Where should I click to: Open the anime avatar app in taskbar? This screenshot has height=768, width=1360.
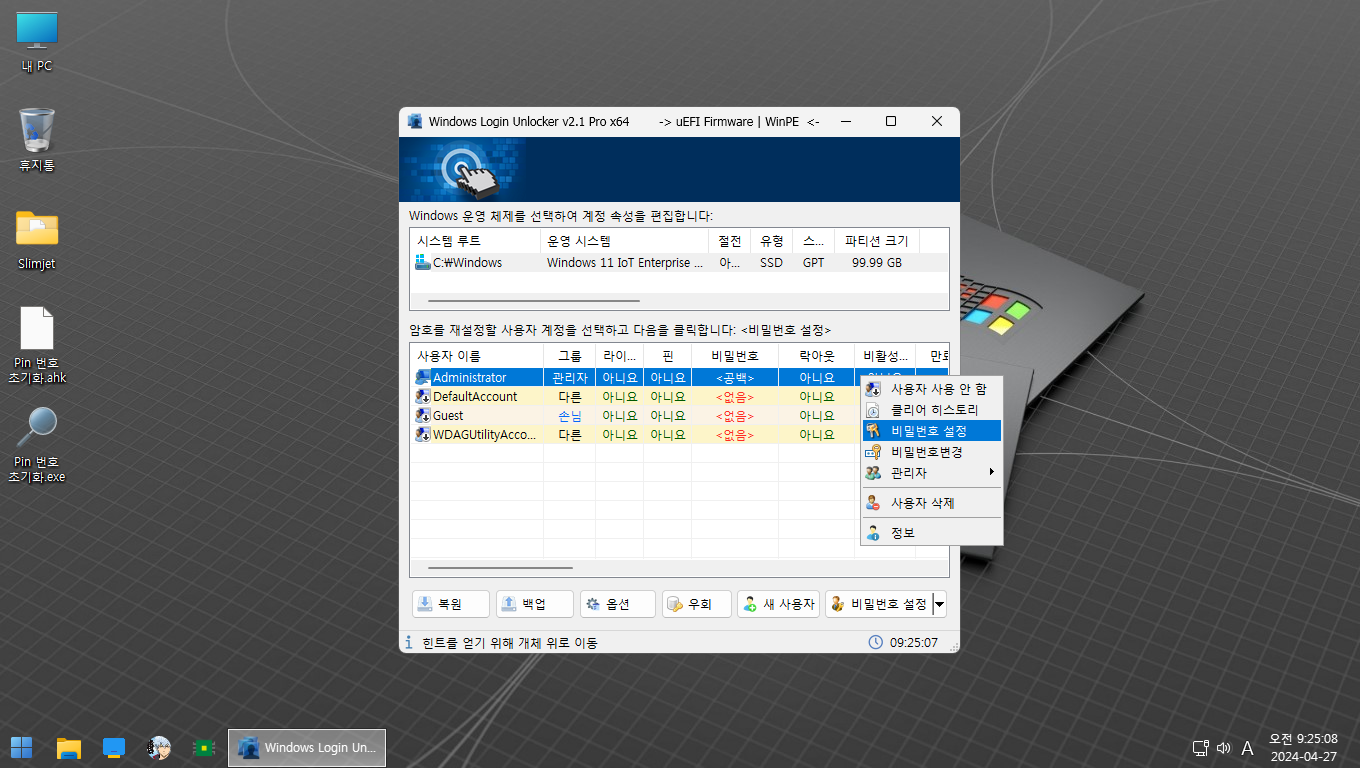pyautogui.click(x=158, y=747)
